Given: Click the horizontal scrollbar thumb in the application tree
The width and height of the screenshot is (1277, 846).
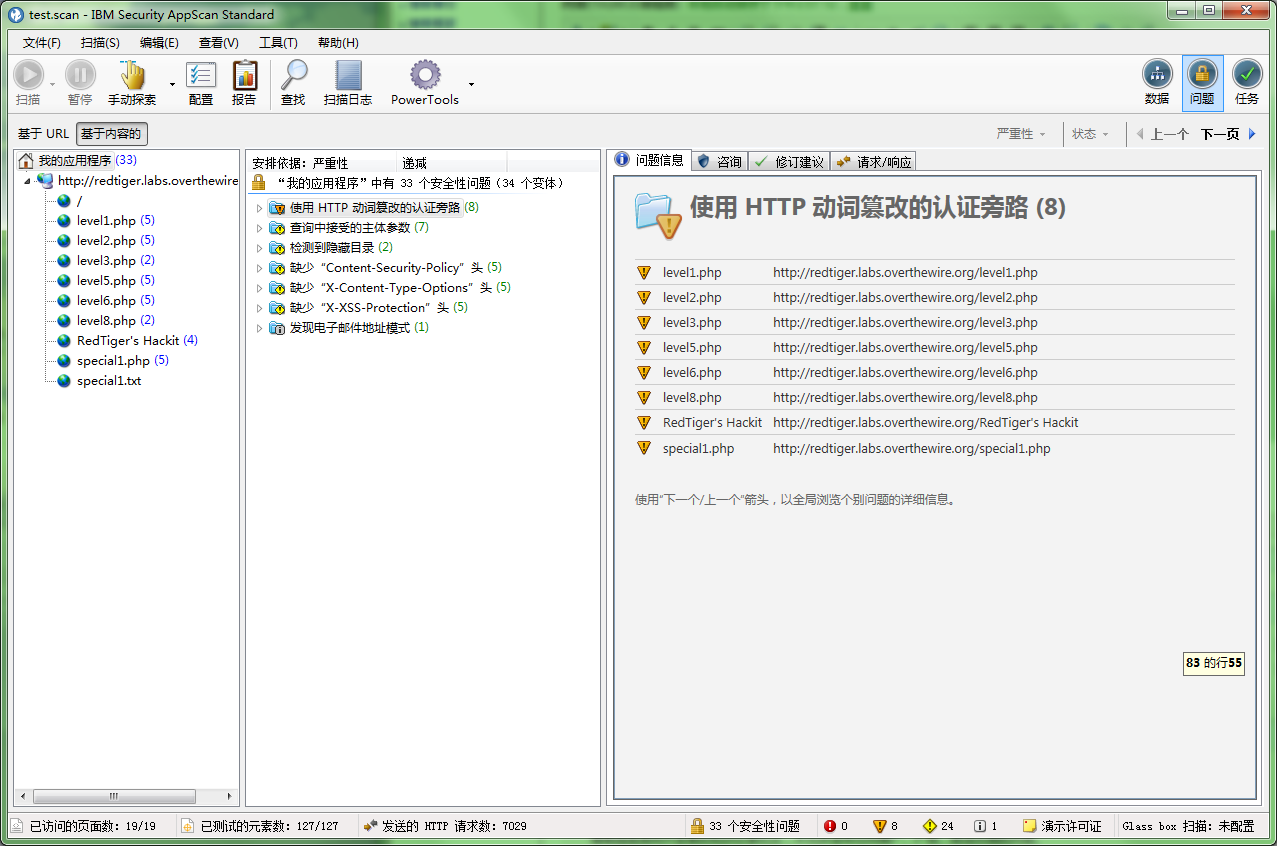Looking at the screenshot, I should pyautogui.click(x=114, y=797).
